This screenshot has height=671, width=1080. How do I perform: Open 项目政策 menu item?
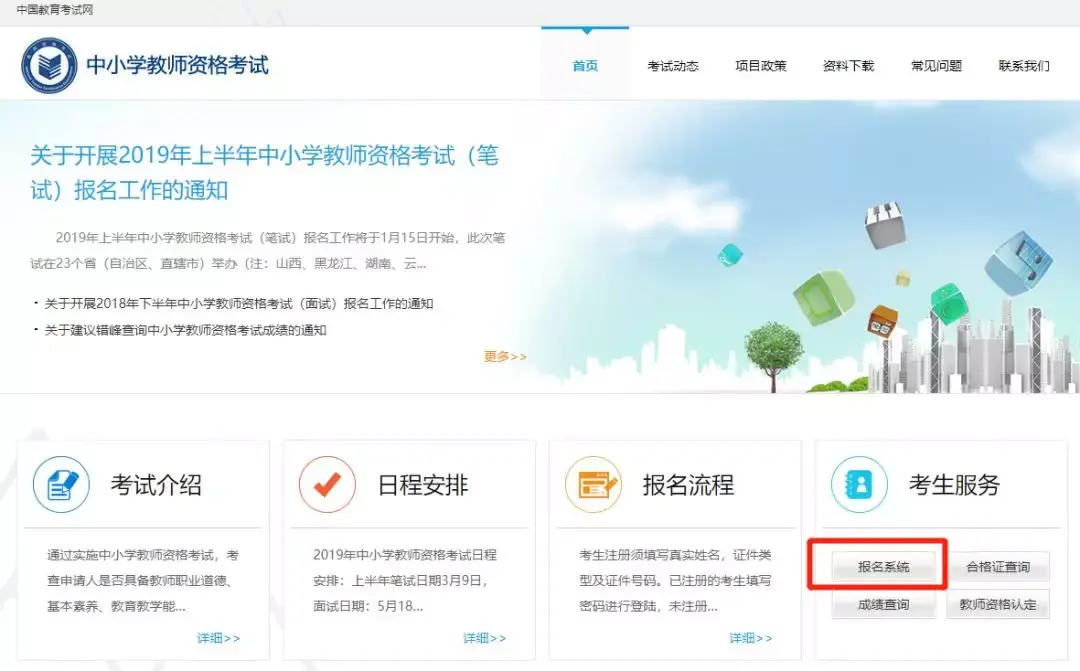pyautogui.click(x=760, y=66)
